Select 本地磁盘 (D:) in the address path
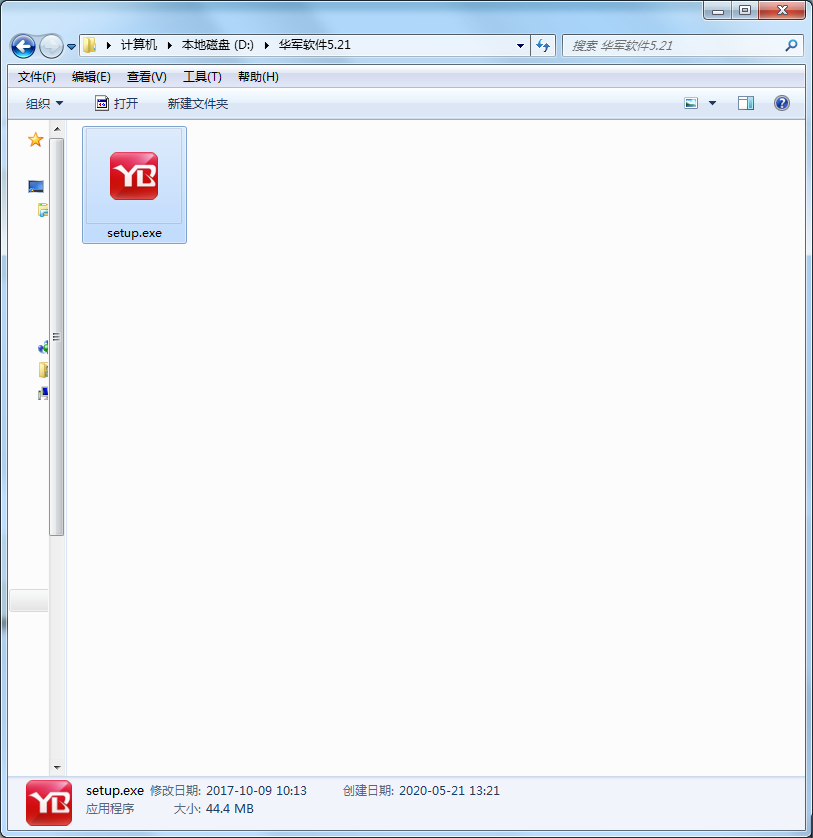Viewport: 813px width, 838px height. [218, 45]
